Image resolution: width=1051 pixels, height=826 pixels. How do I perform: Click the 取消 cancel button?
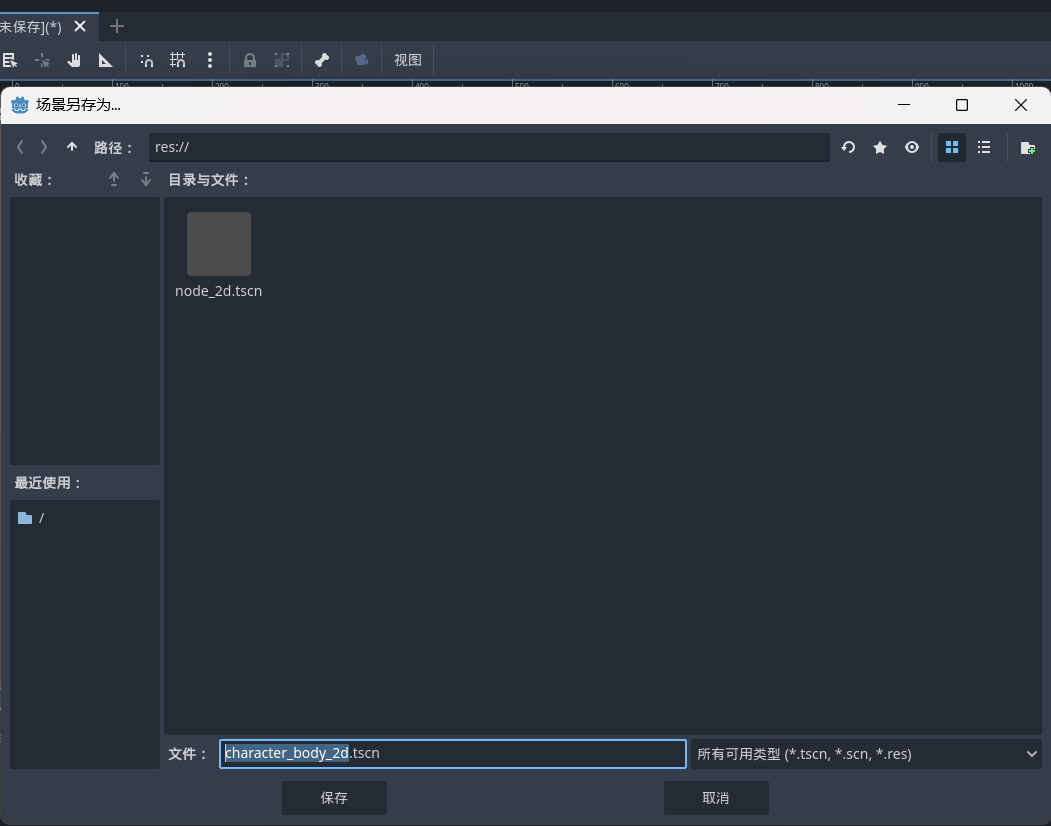[x=716, y=798]
